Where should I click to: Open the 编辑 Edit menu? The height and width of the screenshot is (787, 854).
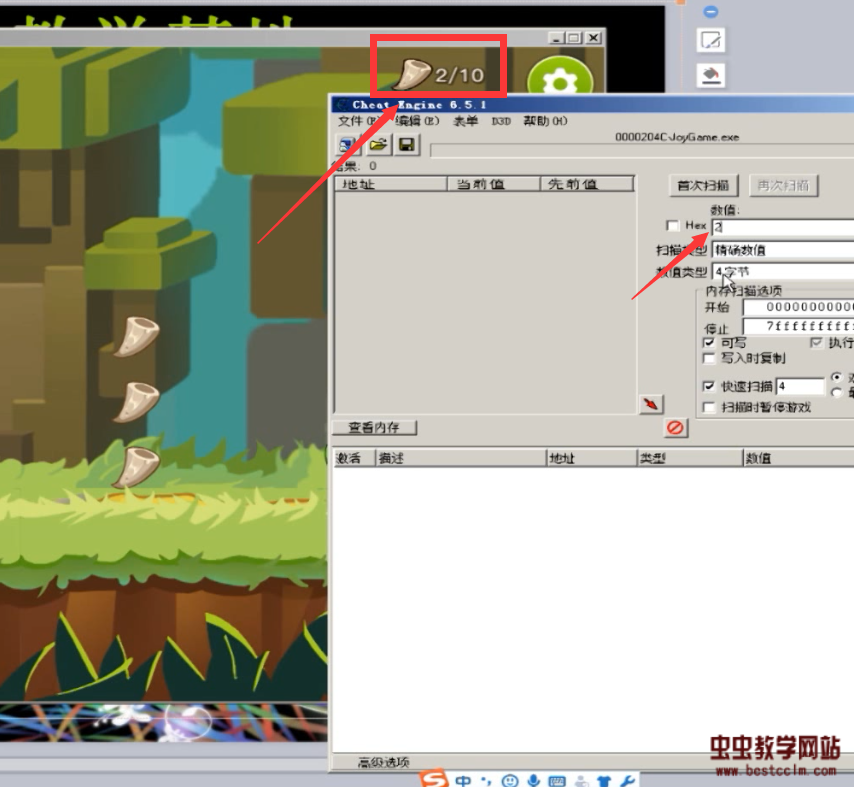(417, 121)
